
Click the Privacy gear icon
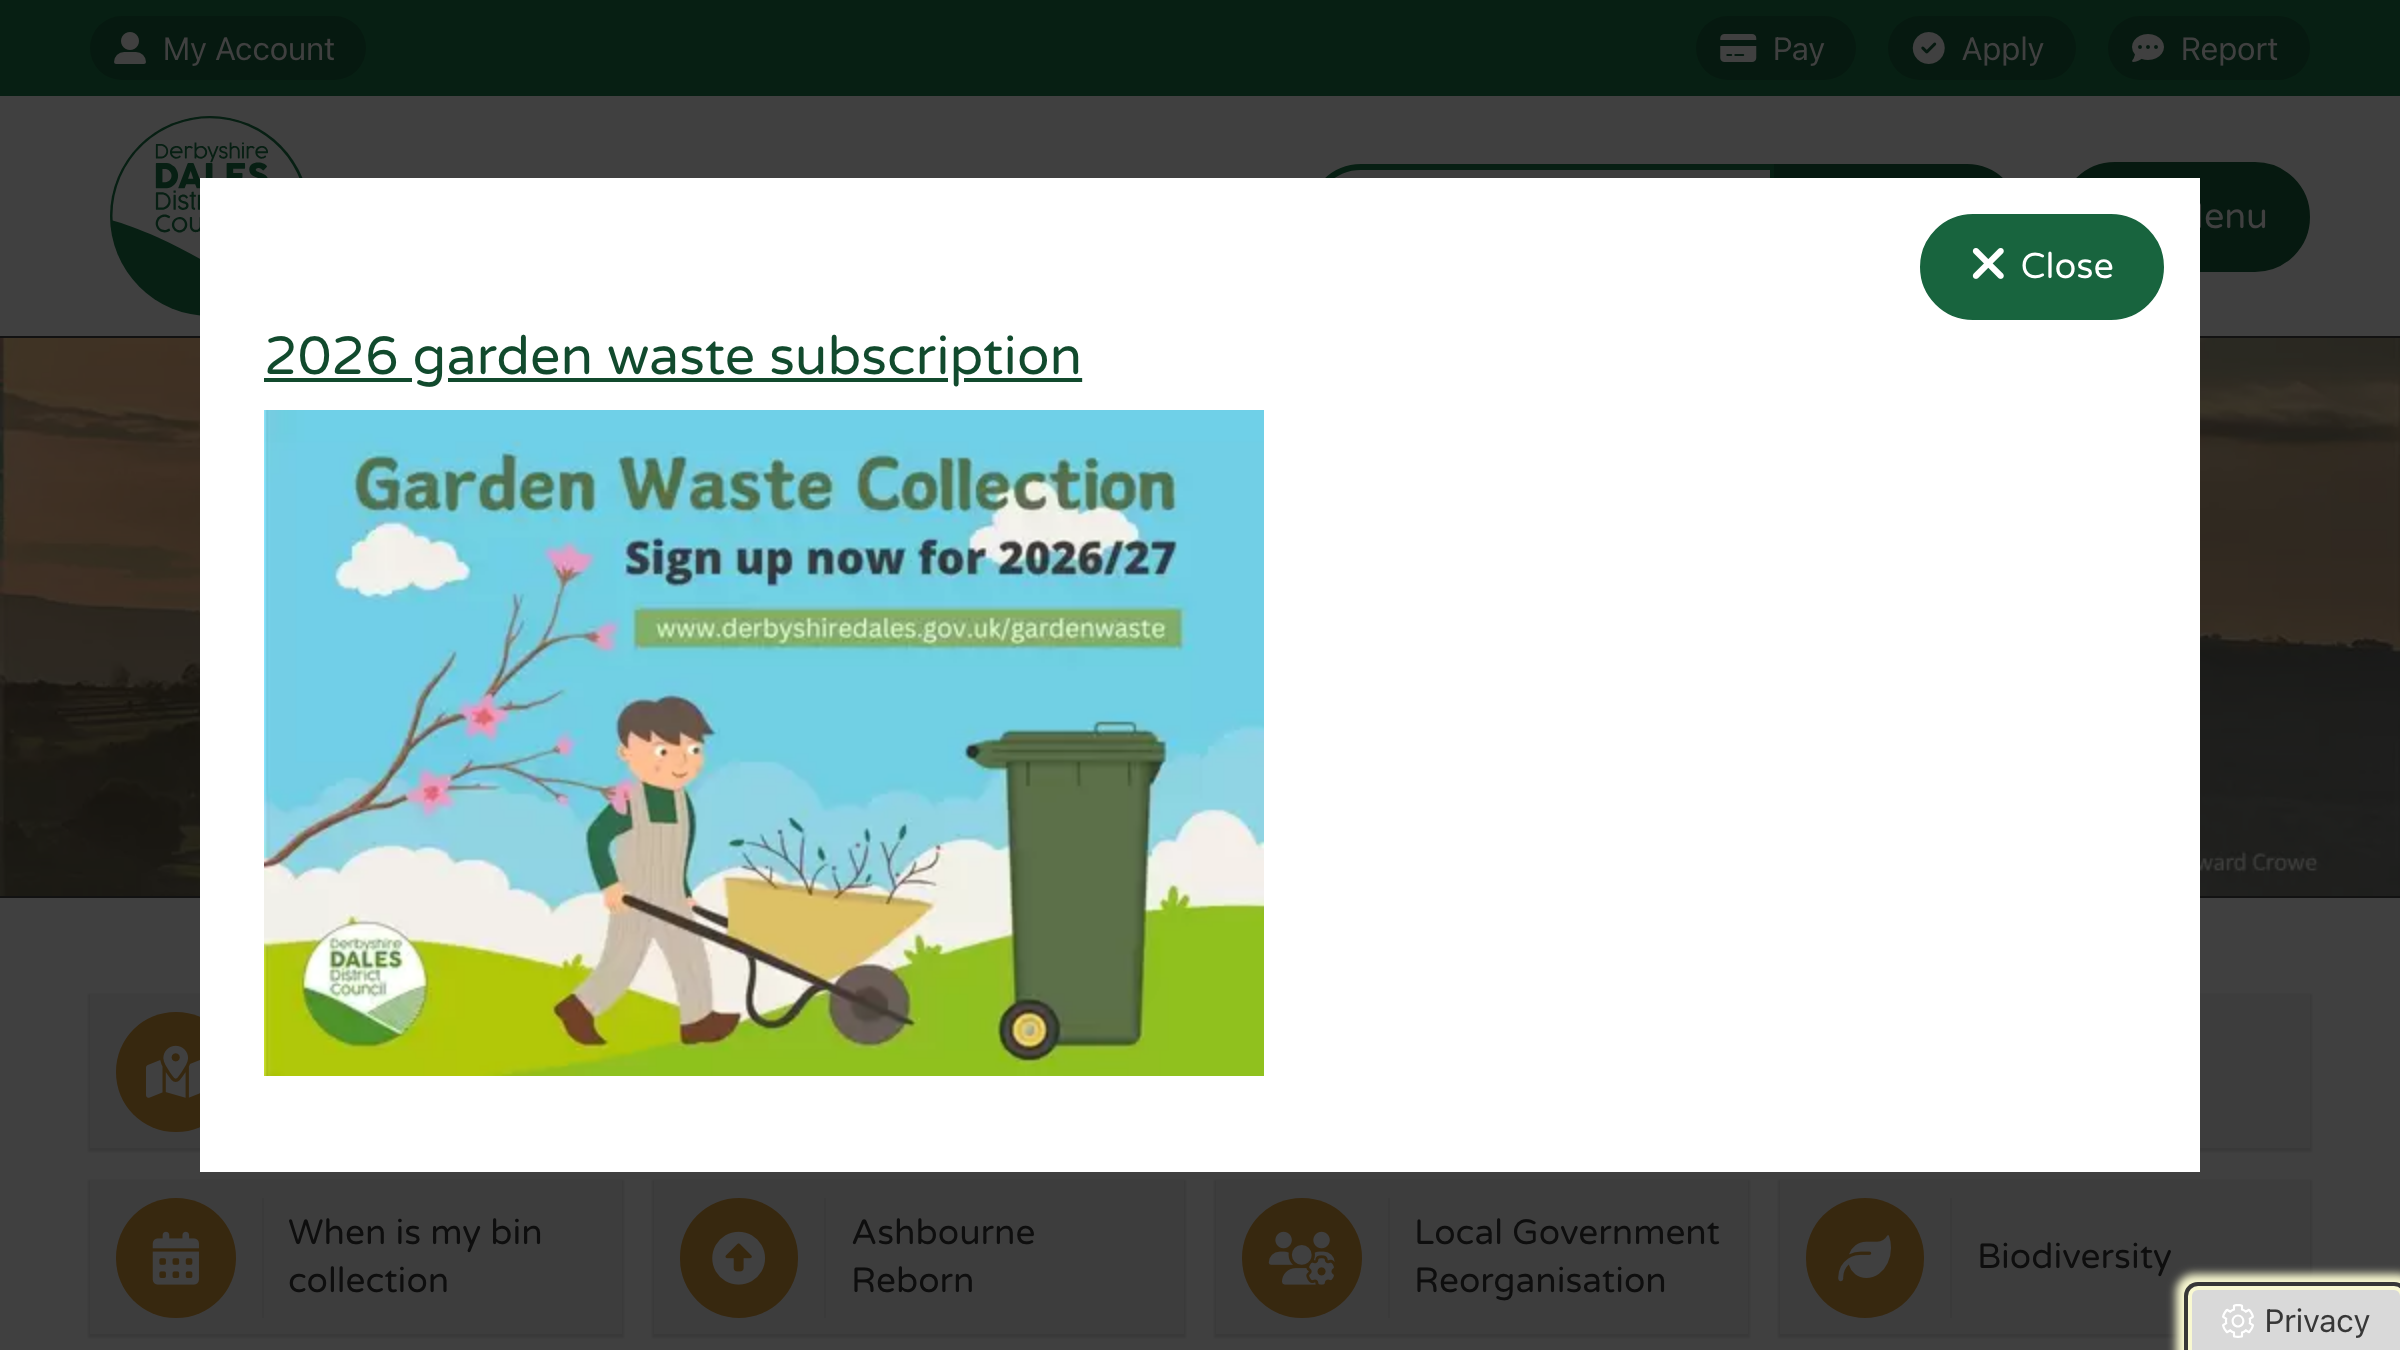pos(2238,1321)
